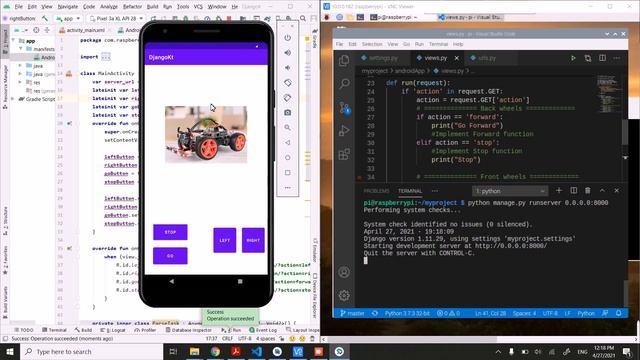Screen dimensions: 640x360
Task: Open VS Code Selection menu
Action: pos(372,44)
